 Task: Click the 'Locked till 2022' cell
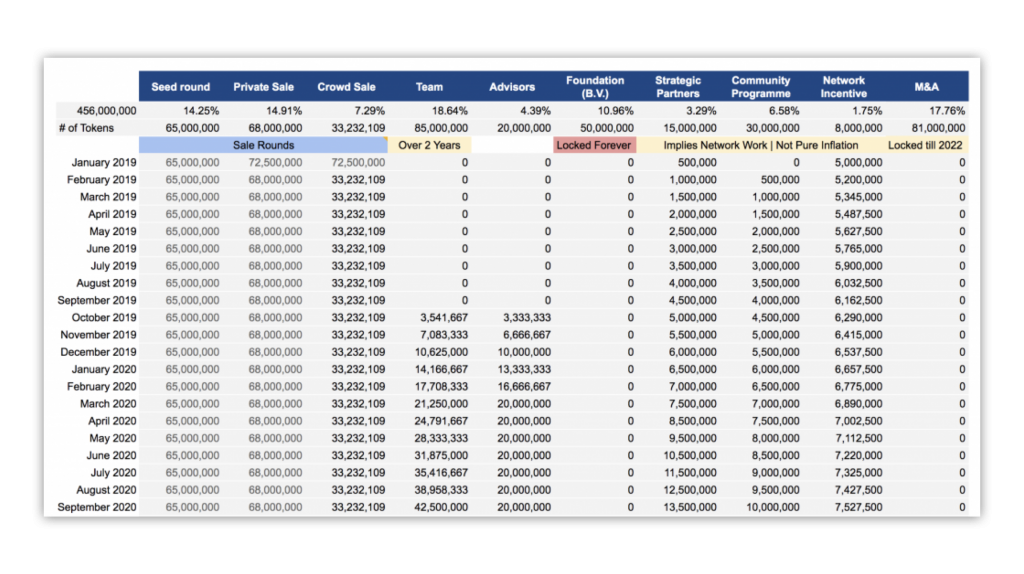[x=925, y=145]
